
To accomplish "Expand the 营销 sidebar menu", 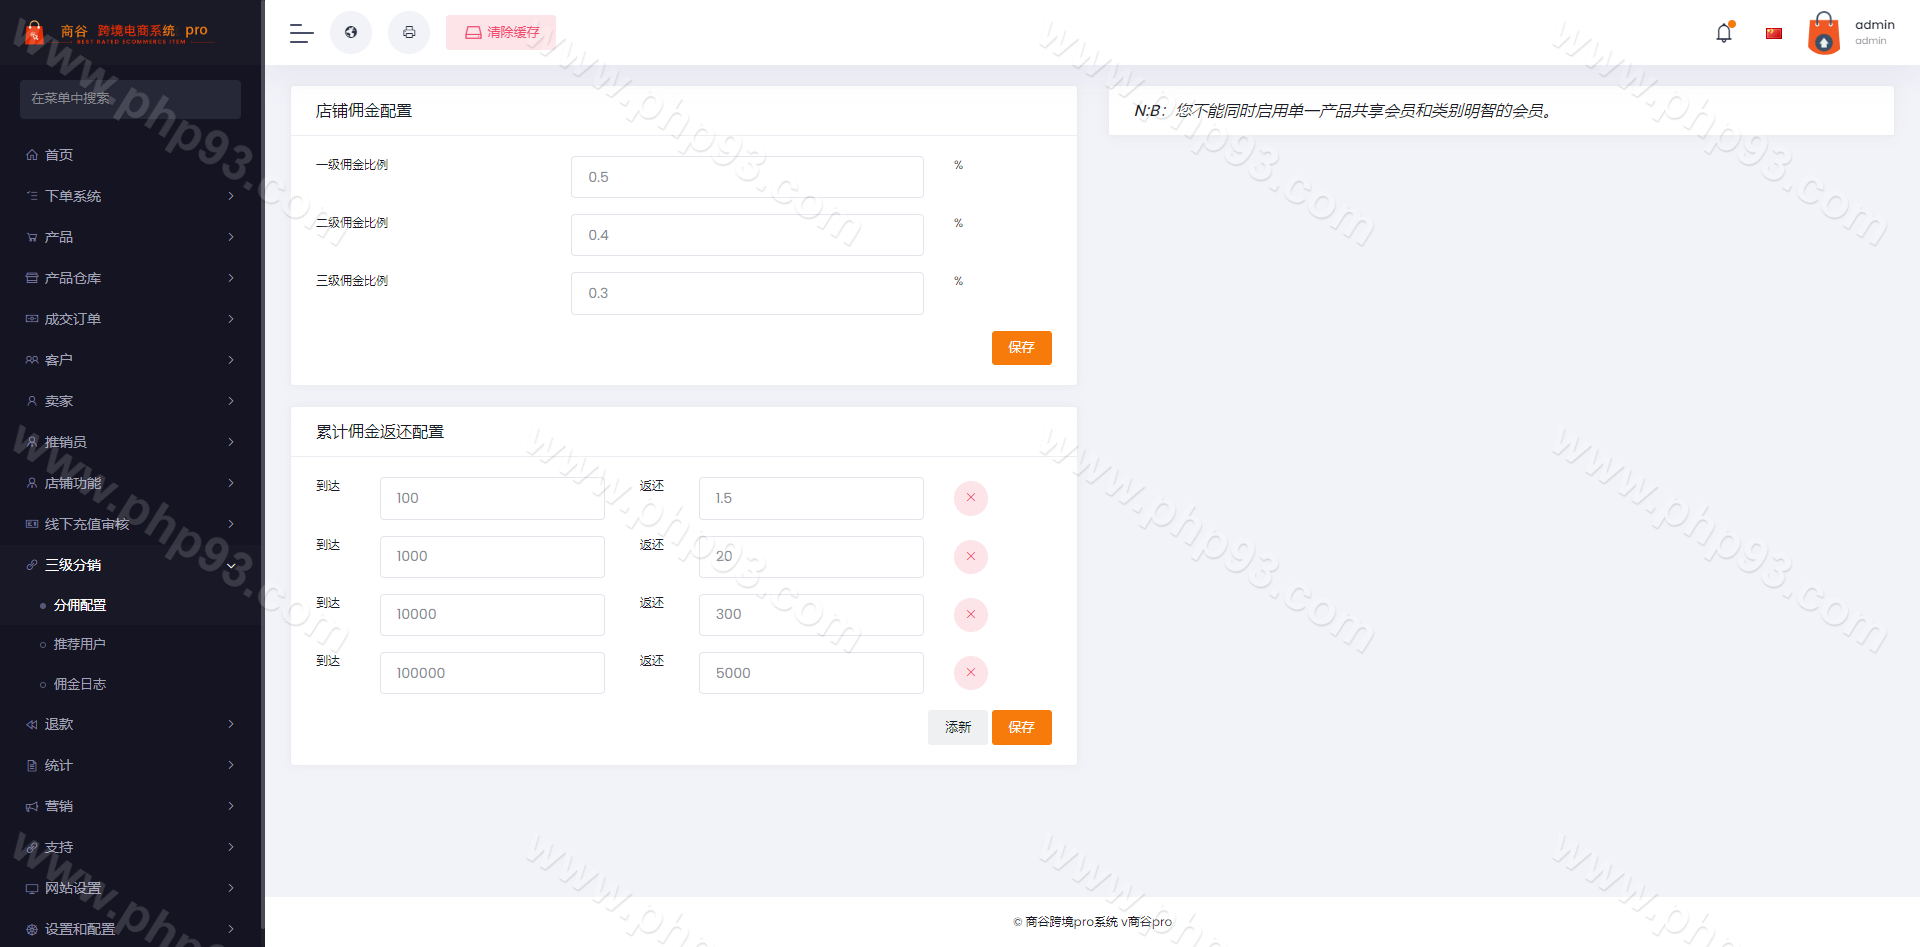I will [x=130, y=806].
